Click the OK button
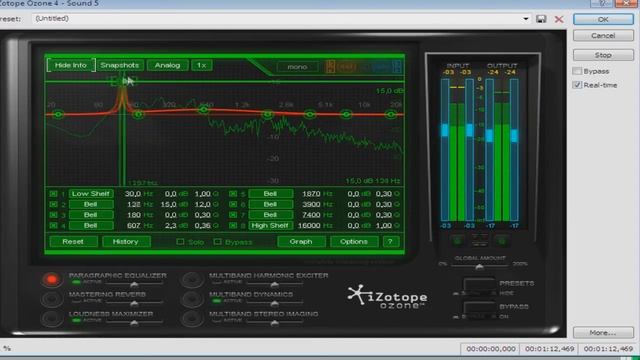Viewport: 640px width, 360px height. click(603, 19)
